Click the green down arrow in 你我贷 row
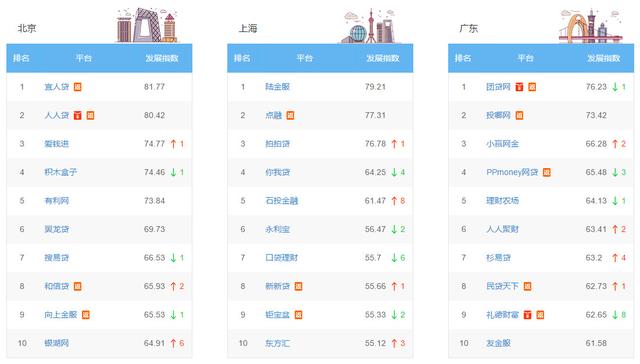640x364 pixels. click(394, 173)
